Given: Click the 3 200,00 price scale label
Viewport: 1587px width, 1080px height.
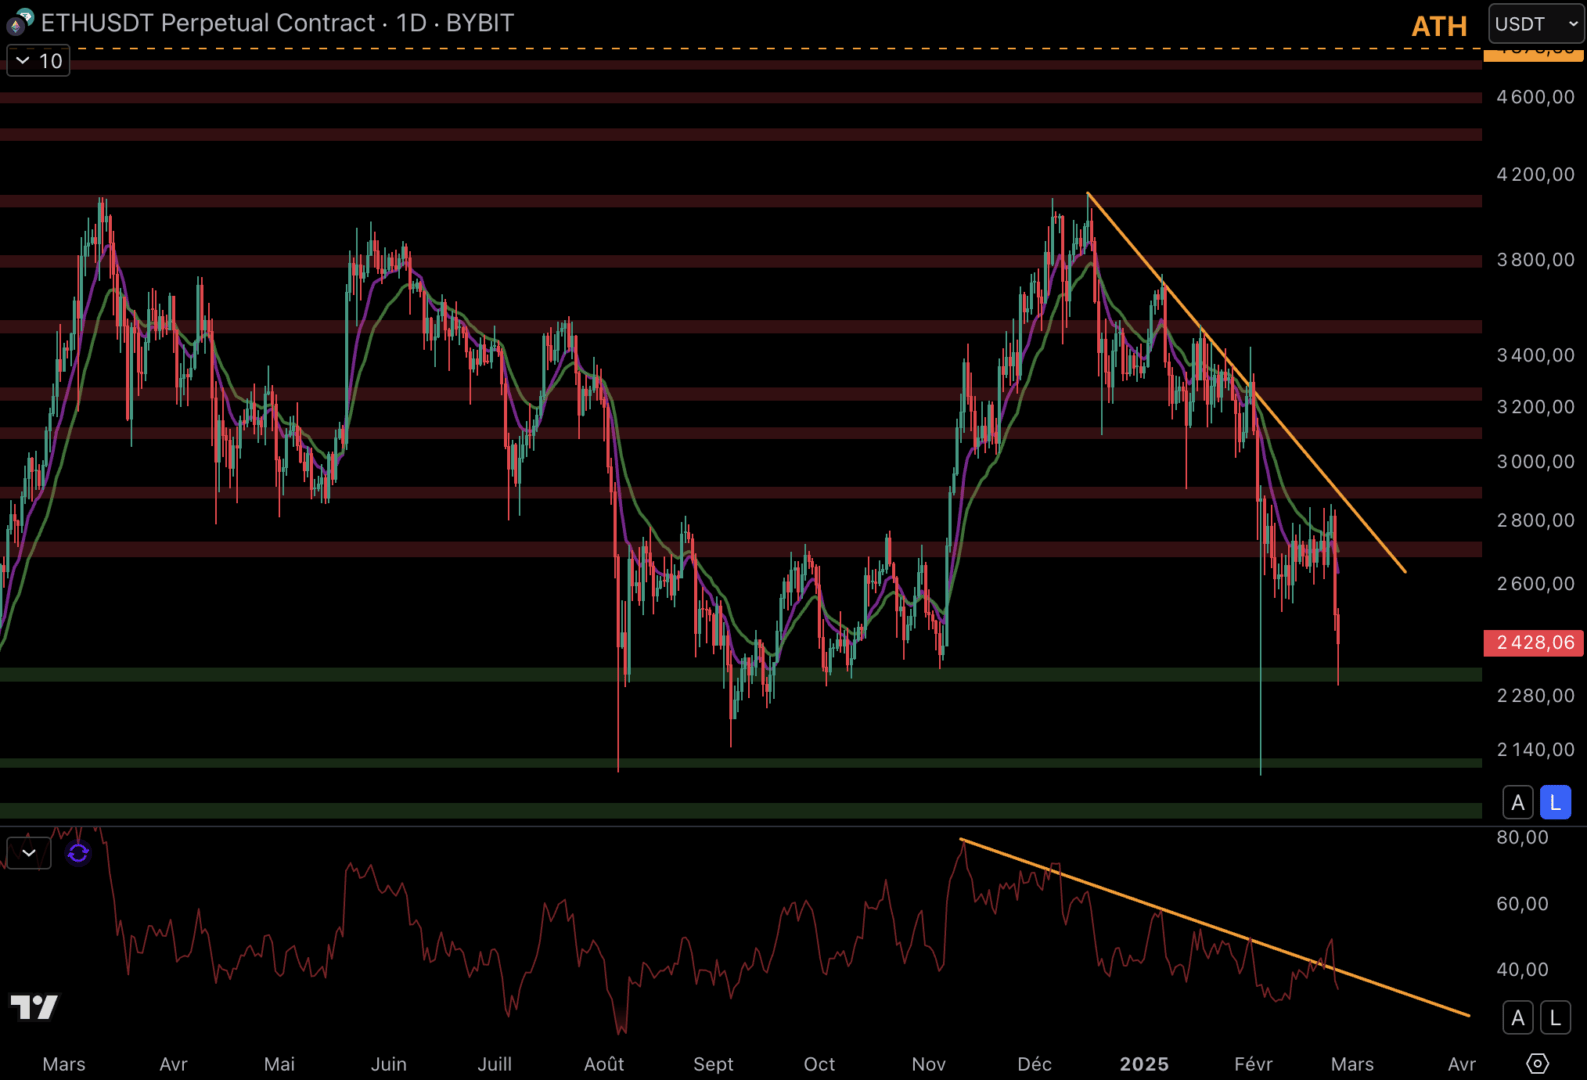Looking at the screenshot, I should [x=1535, y=407].
